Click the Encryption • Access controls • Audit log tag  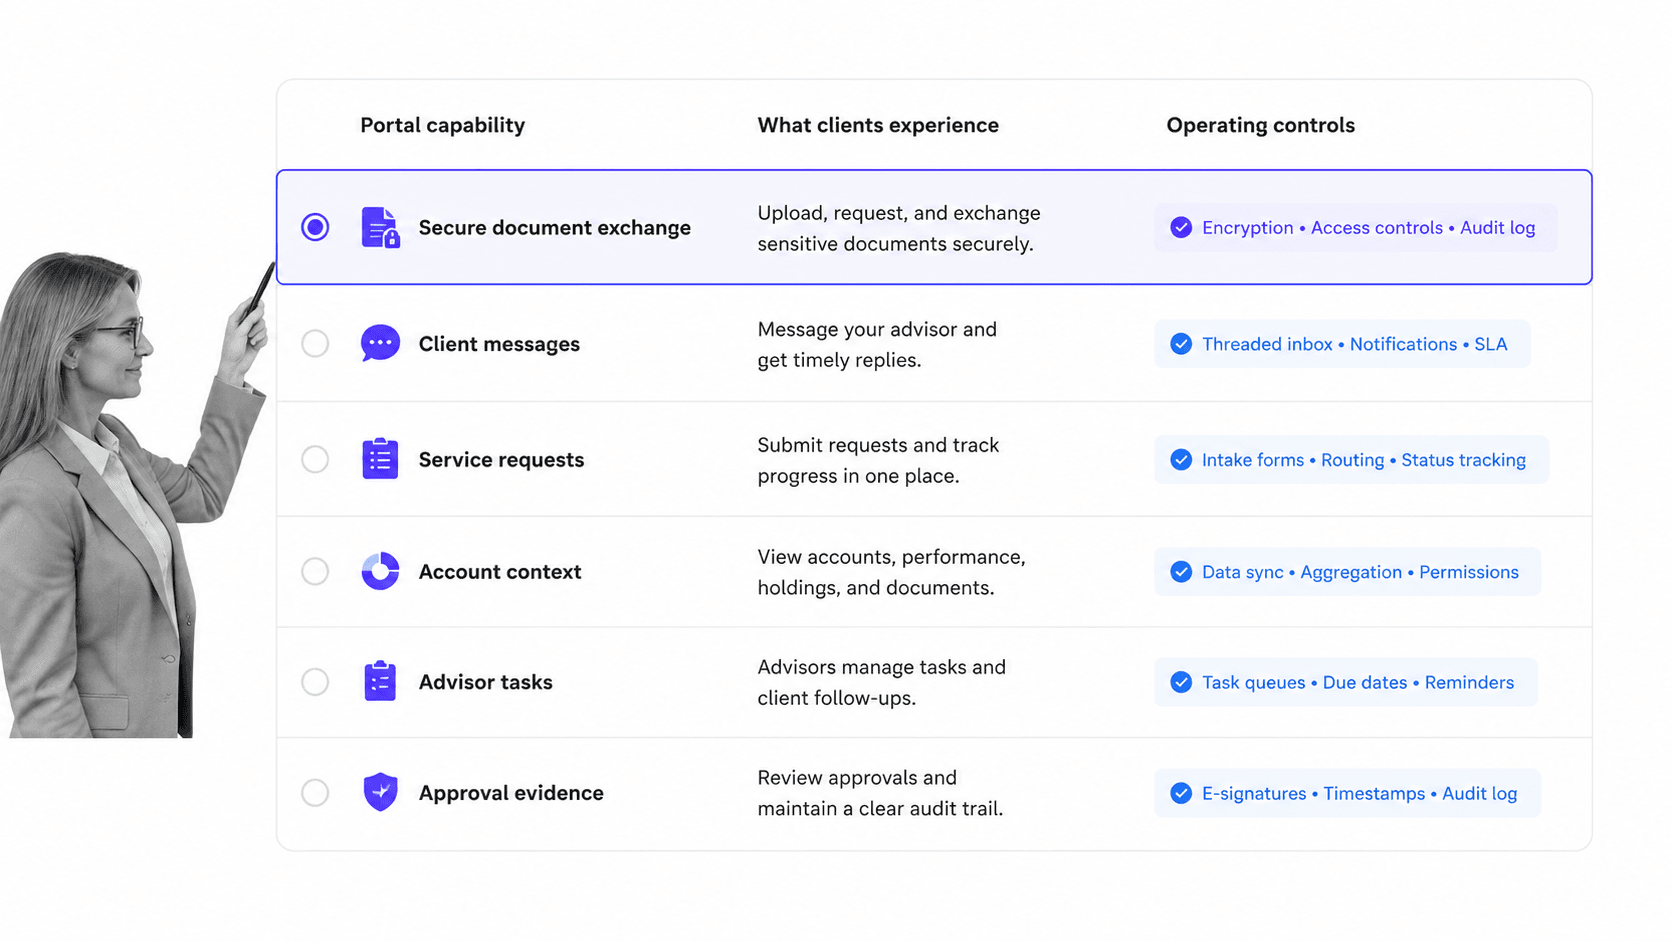pos(1355,227)
